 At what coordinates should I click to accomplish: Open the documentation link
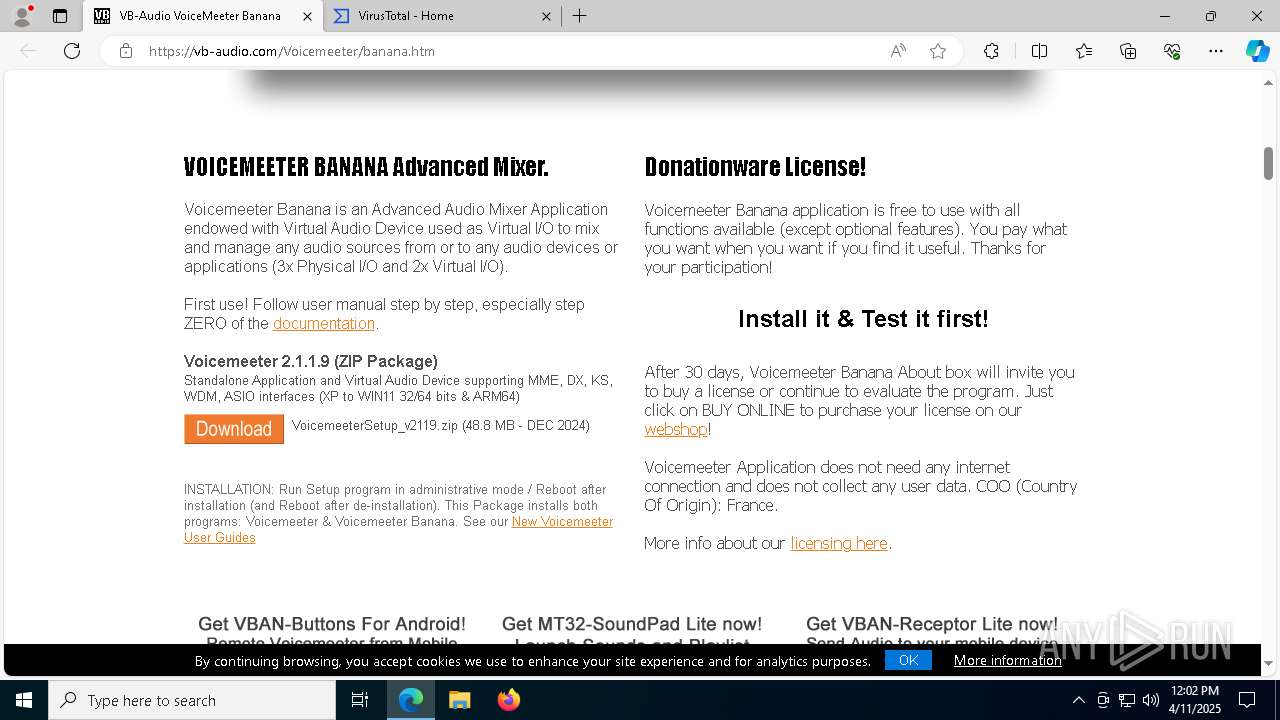324,323
